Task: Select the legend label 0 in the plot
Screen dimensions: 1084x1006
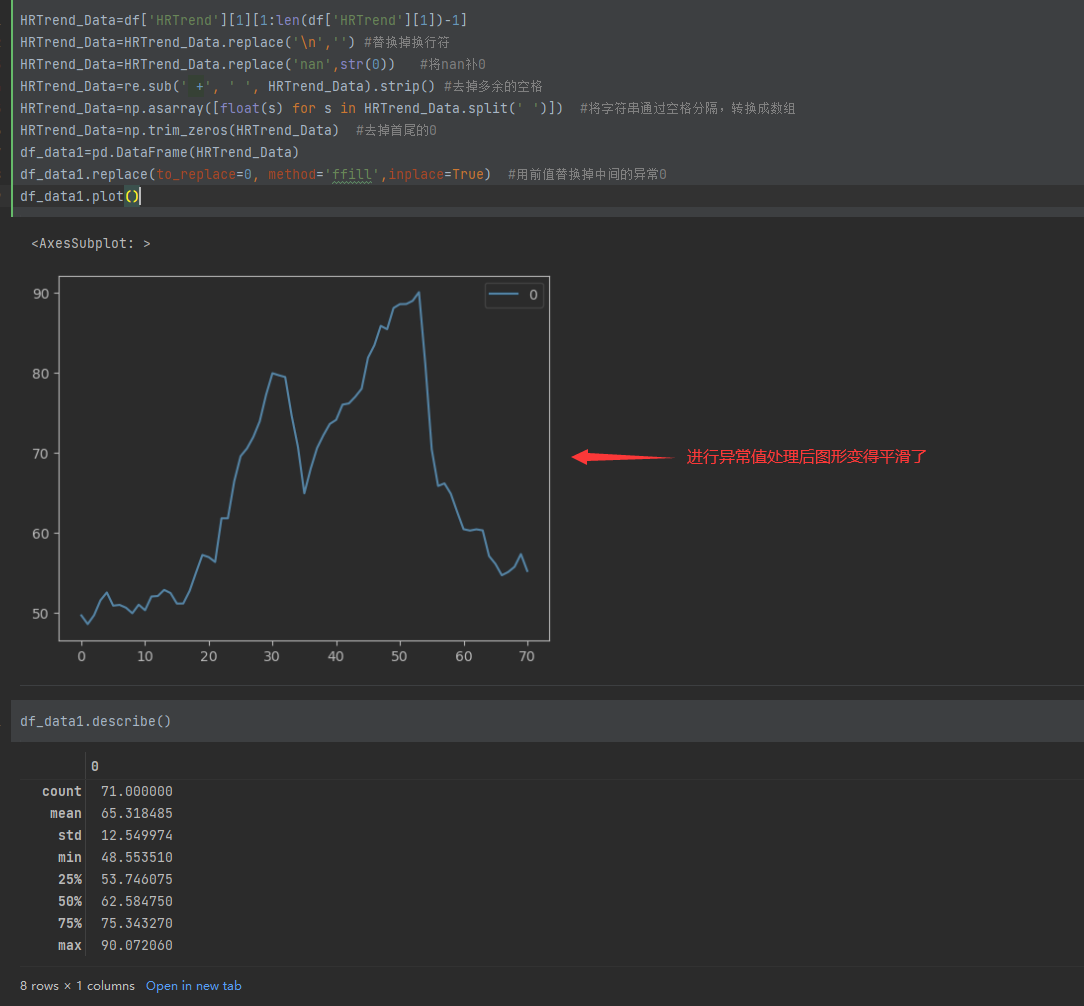Action: [x=533, y=295]
